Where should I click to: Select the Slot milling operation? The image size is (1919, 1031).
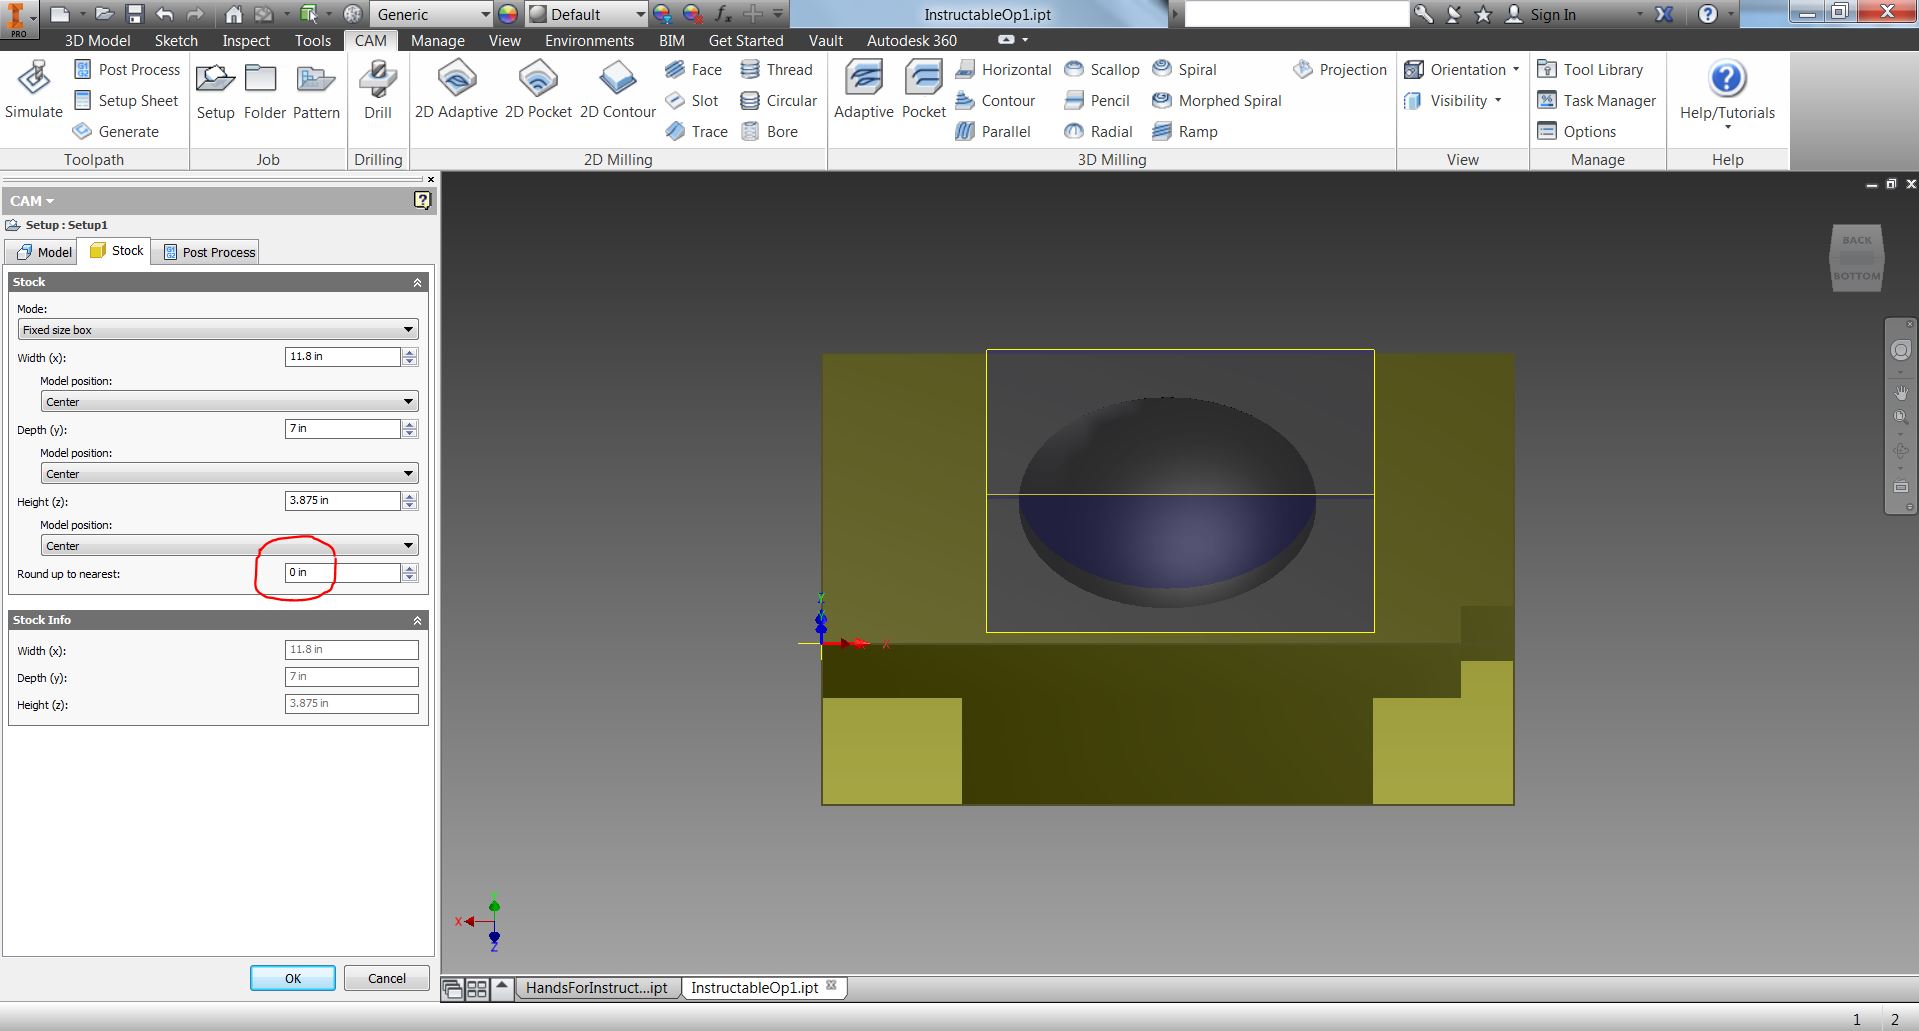click(x=692, y=101)
